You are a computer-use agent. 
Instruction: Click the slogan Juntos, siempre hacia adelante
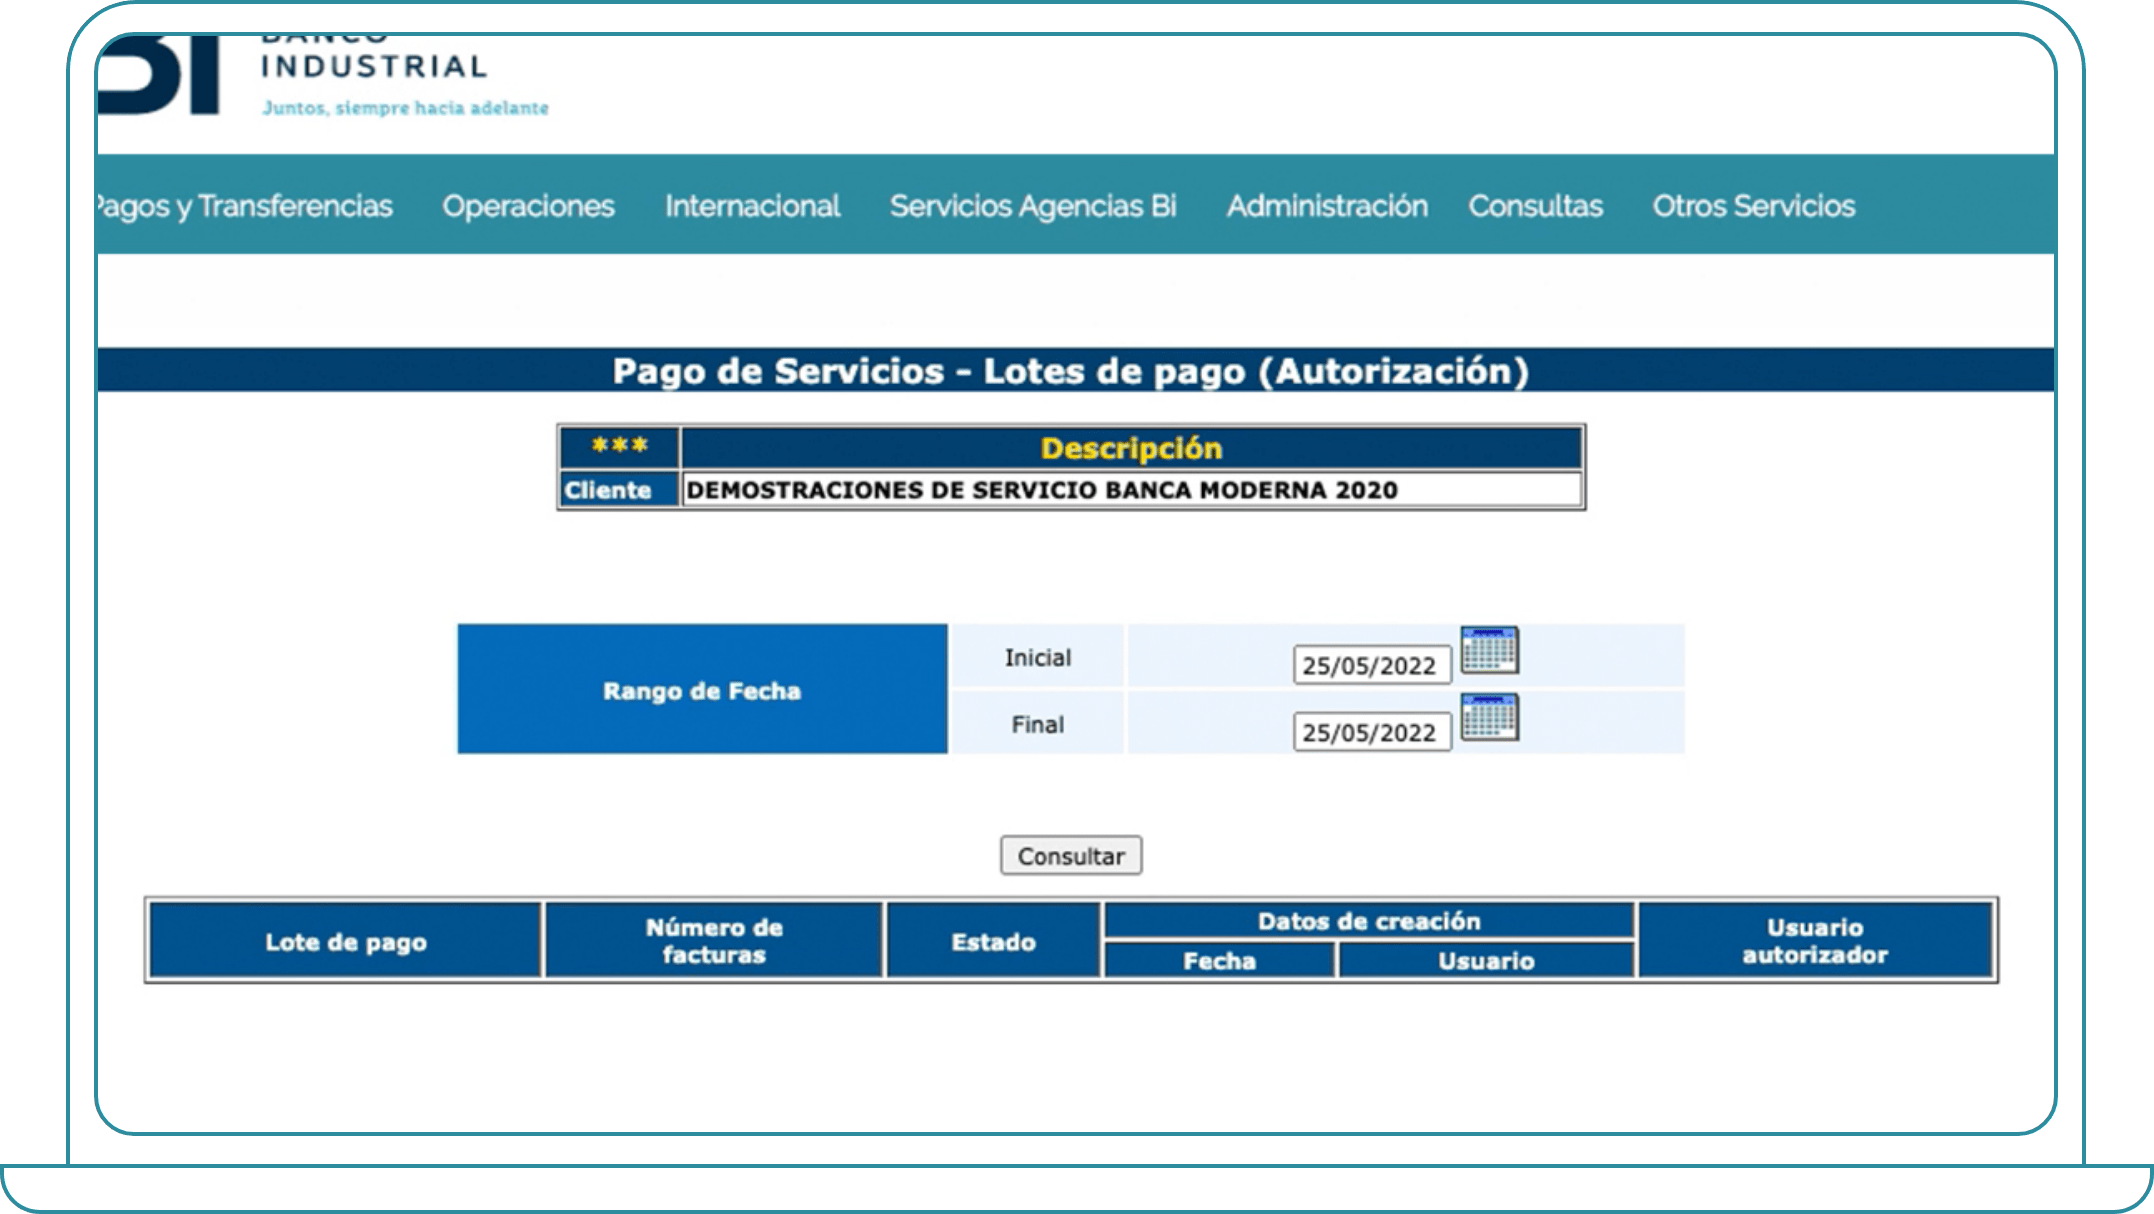[x=405, y=108]
